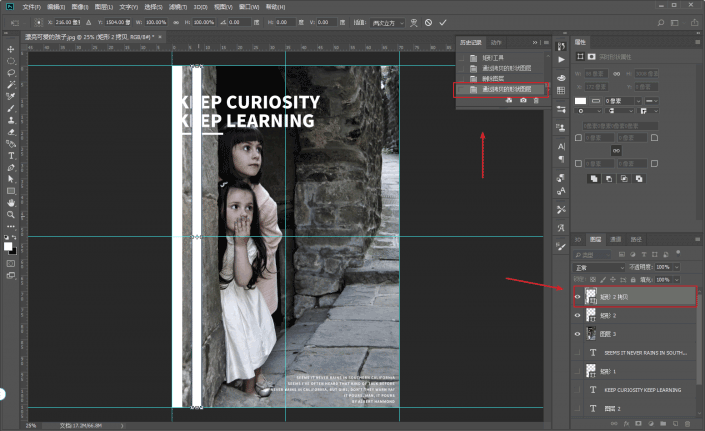
Task: Open the layer fill percentage dropdown arrow
Action: (x=677, y=280)
